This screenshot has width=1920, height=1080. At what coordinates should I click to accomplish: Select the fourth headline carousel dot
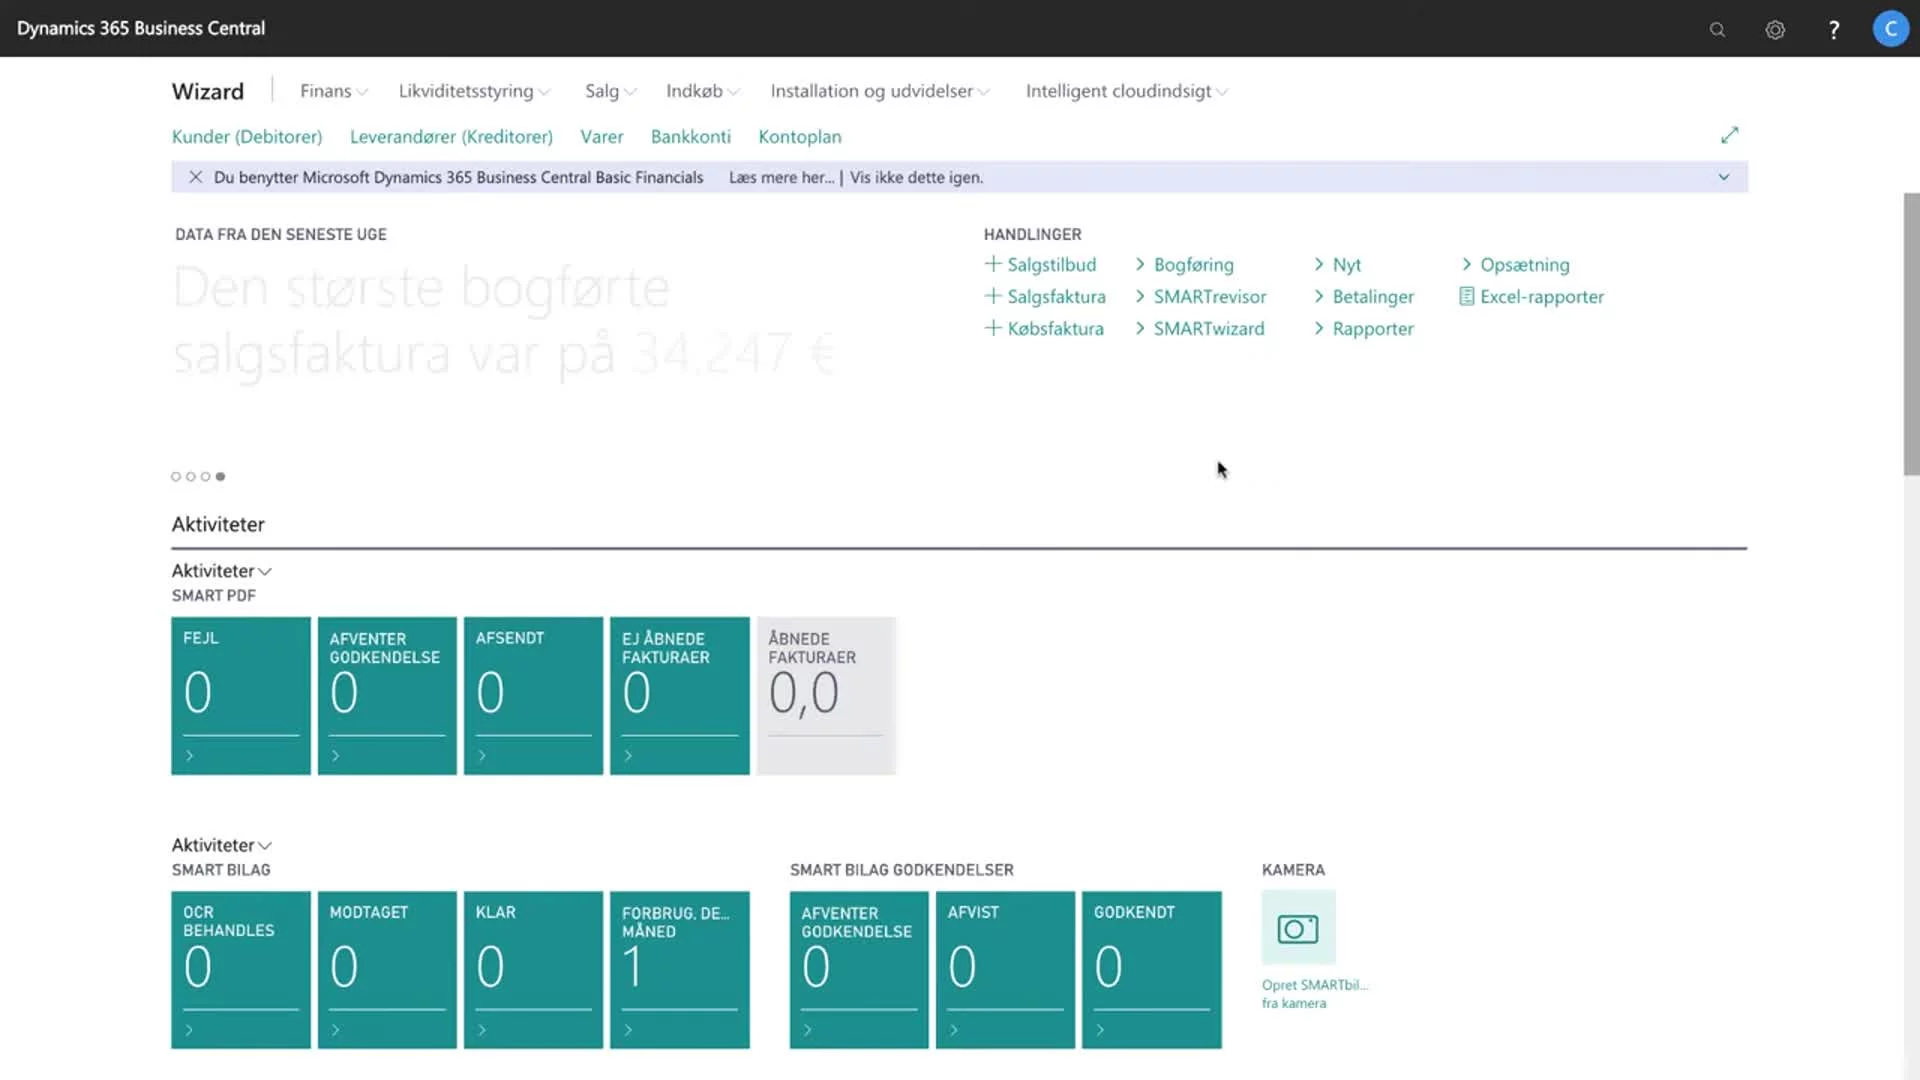coord(221,477)
